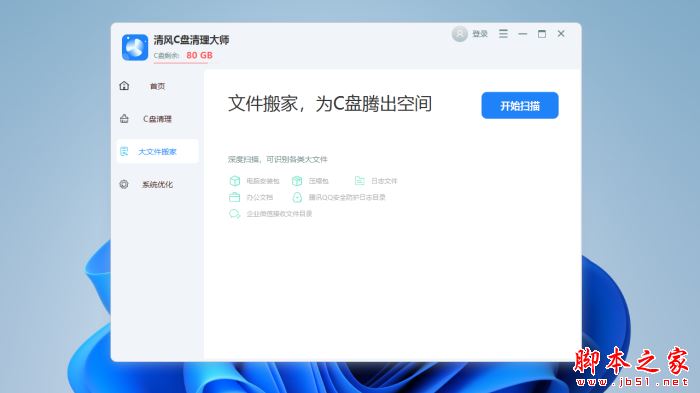Click the 日志文件 label
The image size is (700, 393).
(384, 181)
